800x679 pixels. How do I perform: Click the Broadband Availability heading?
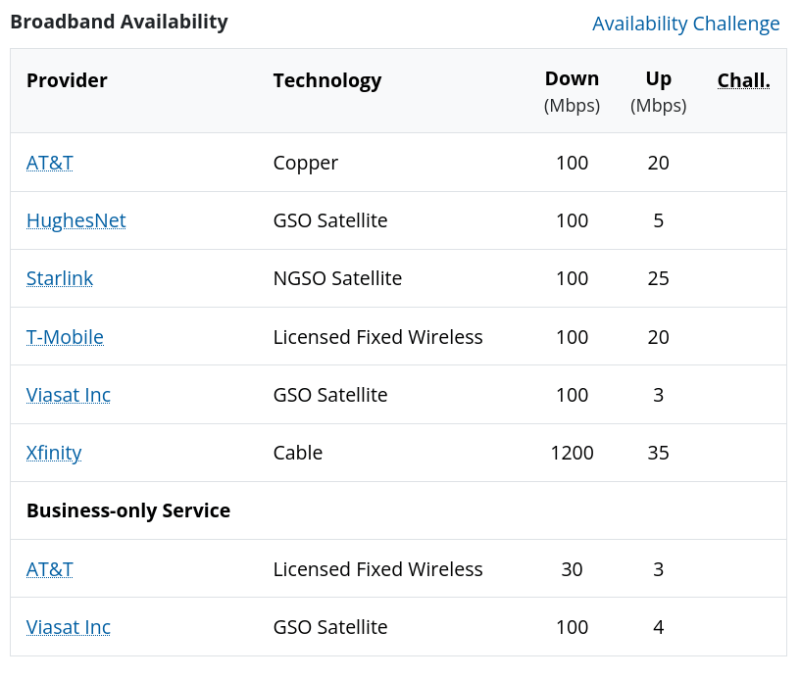(x=118, y=21)
